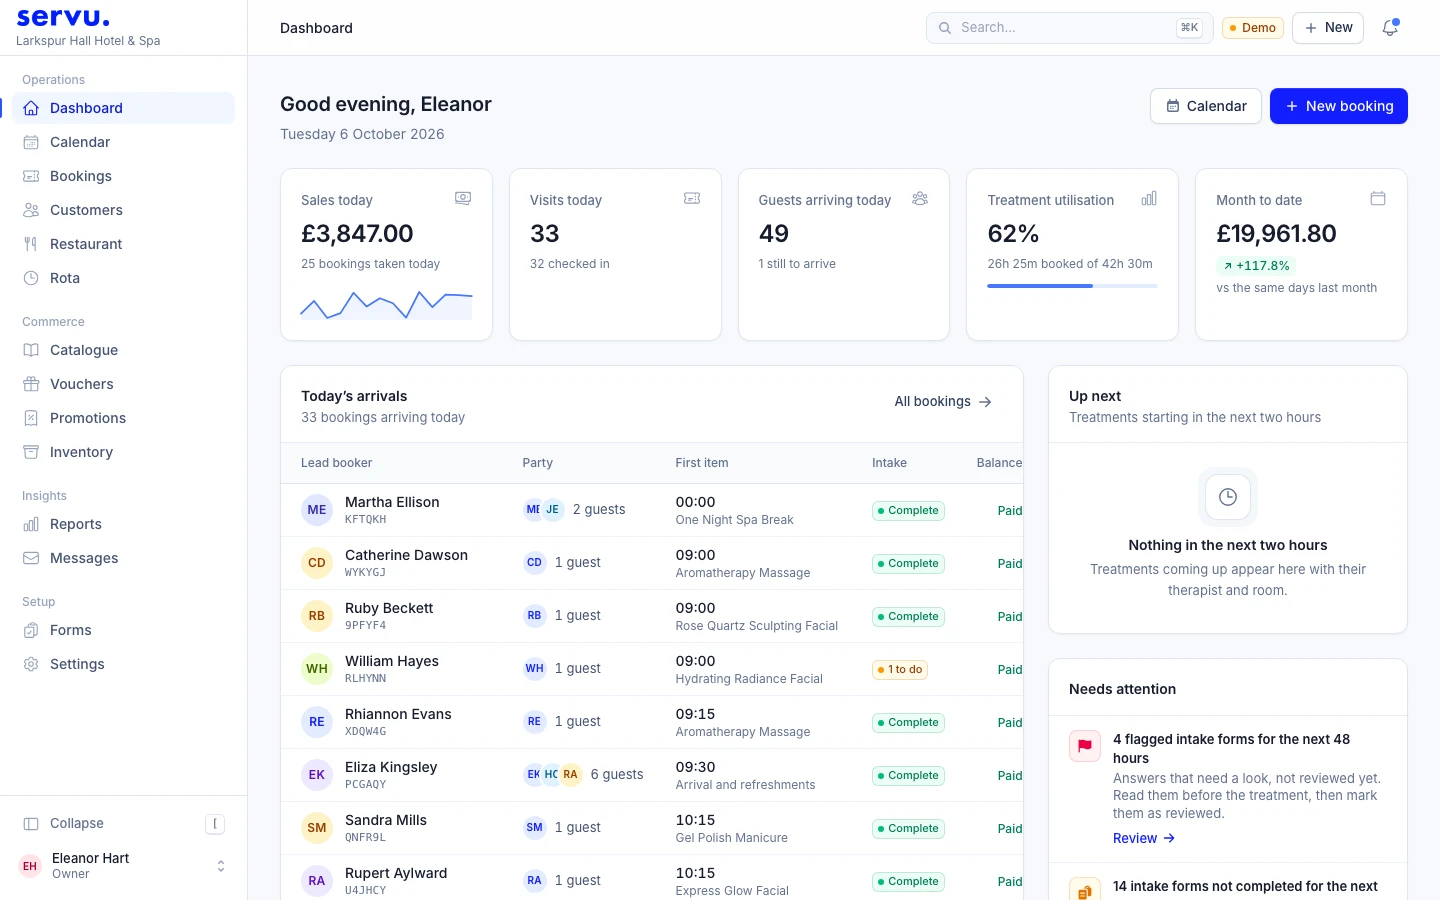Image resolution: width=1440 pixels, height=900 pixels.
Task: Open Martha Ellison's booking row
Action: click(652, 510)
